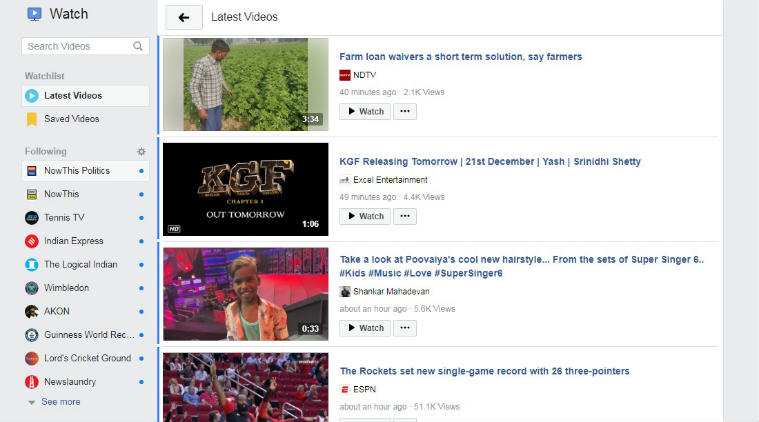Click the AKON avatar icon
This screenshot has height=422, width=759.
pos(32,312)
